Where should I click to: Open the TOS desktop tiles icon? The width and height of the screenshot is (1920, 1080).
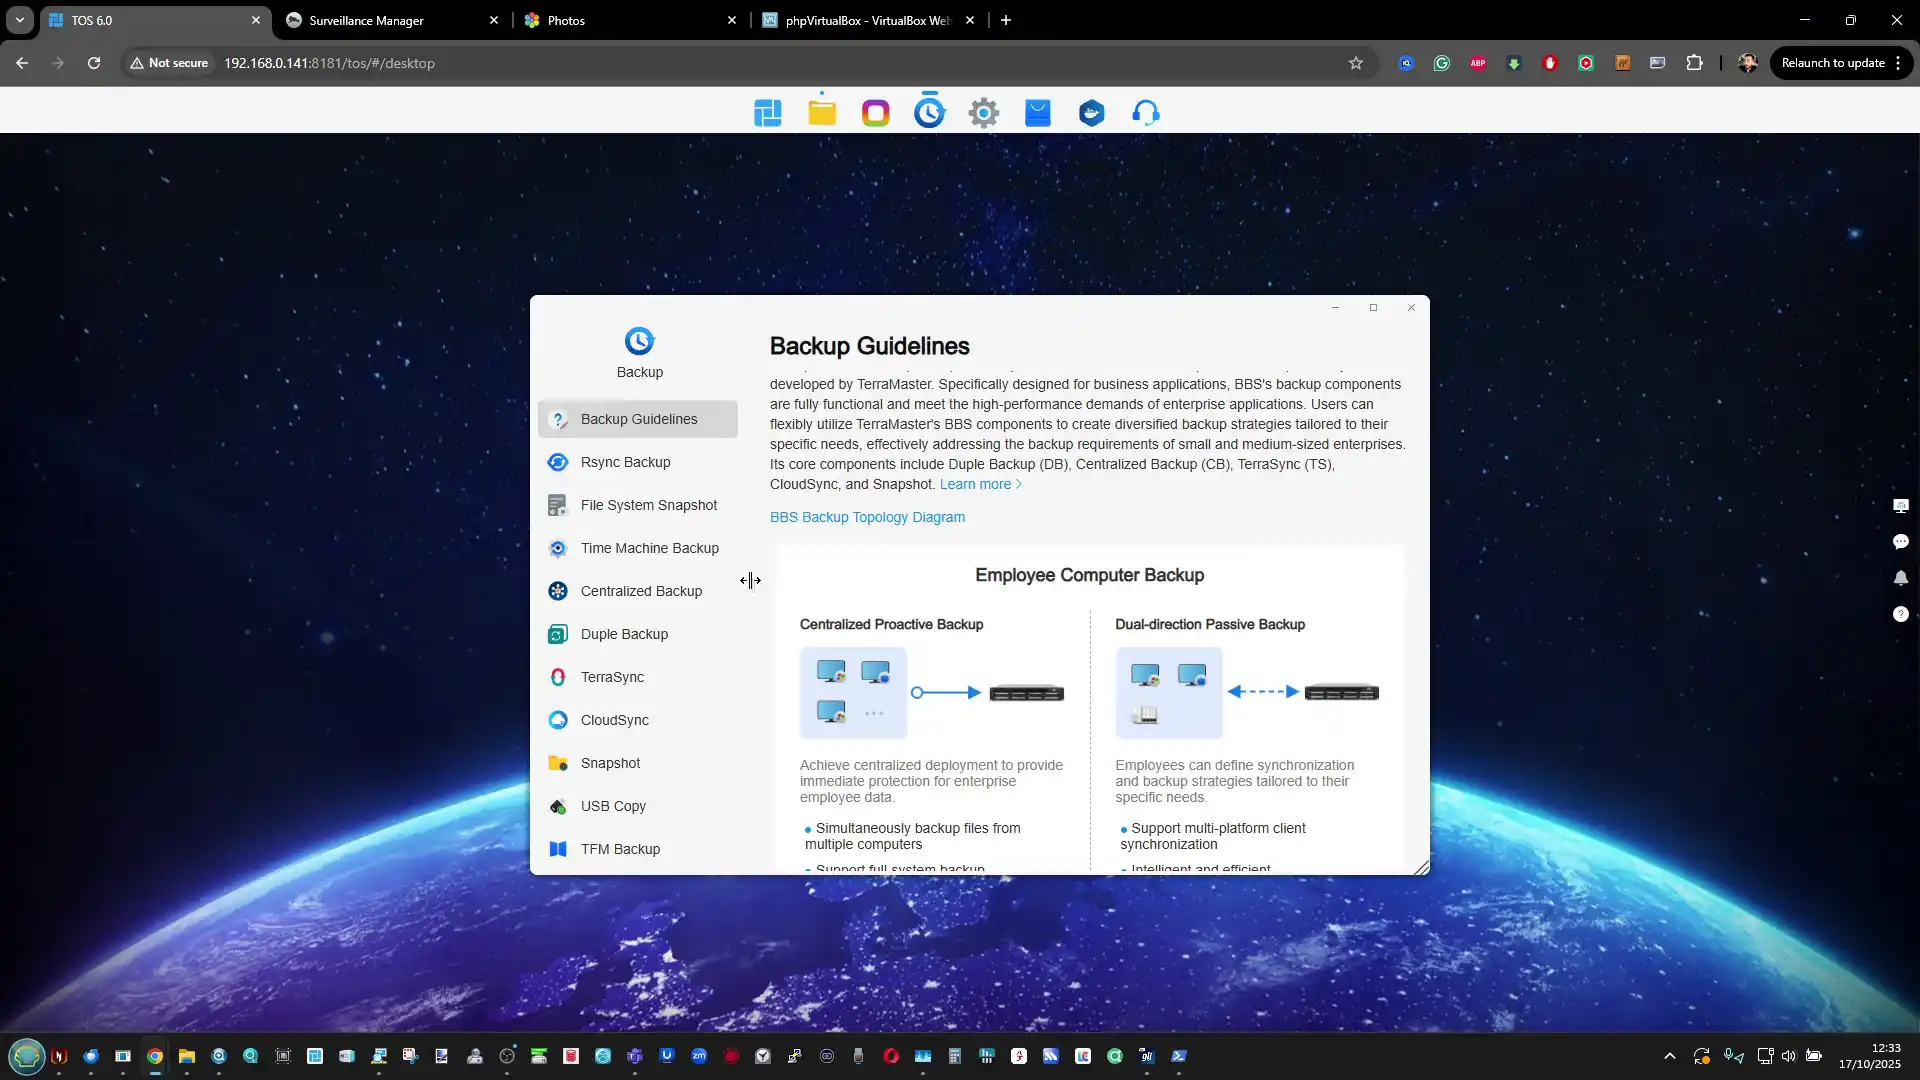(767, 113)
